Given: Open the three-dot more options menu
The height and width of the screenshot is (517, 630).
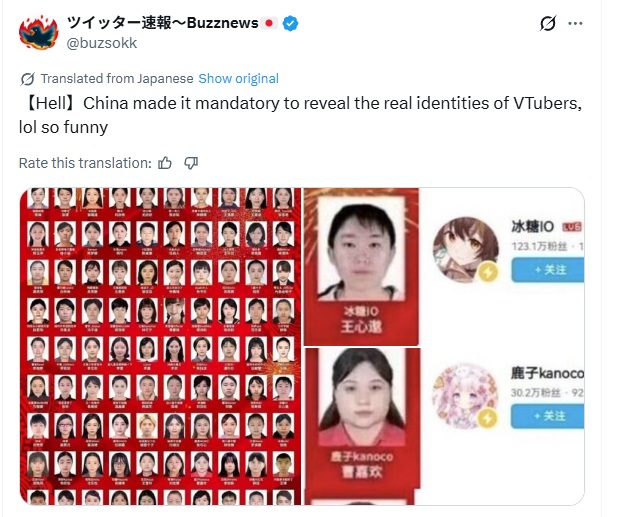Looking at the screenshot, I should (575, 23).
